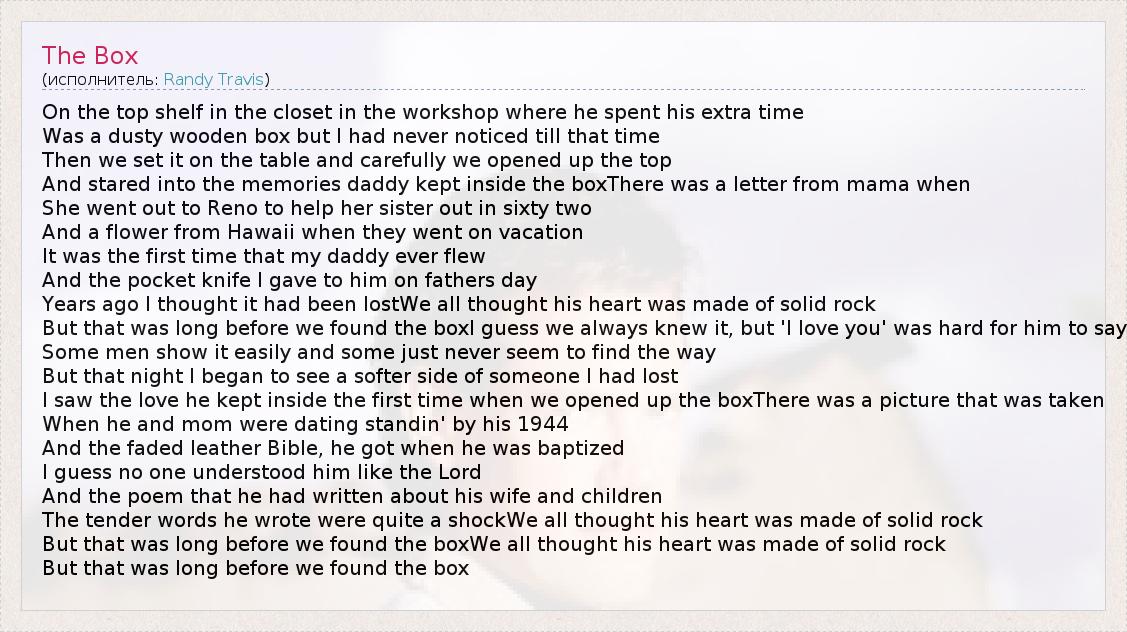The height and width of the screenshot is (632, 1127).
Task: Click the line starting 'And stared into the memories'
Action: point(505,184)
